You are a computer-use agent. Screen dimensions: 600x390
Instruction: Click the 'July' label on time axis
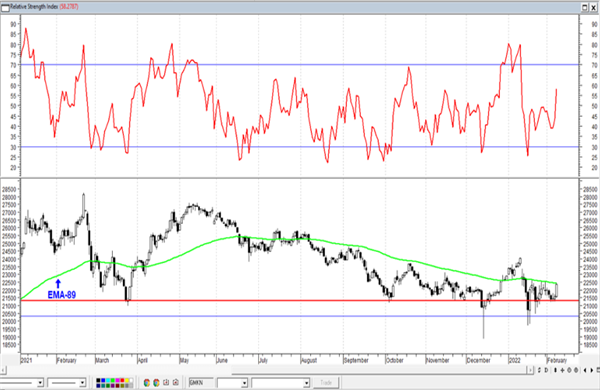(x=263, y=361)
